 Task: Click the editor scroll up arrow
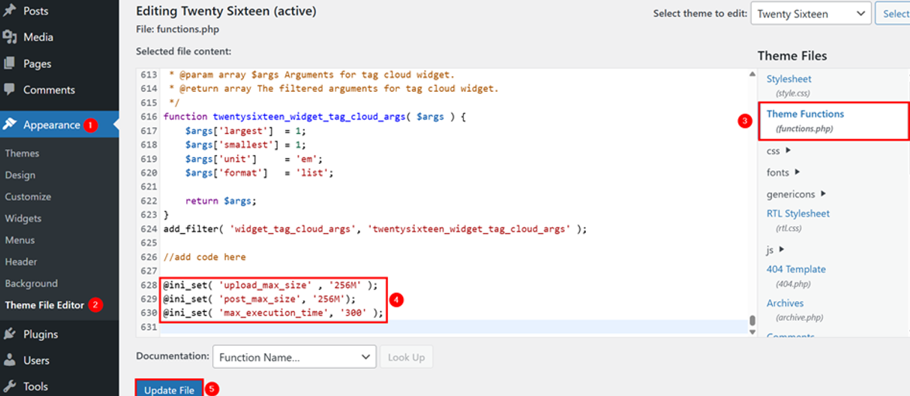(752, 74)
